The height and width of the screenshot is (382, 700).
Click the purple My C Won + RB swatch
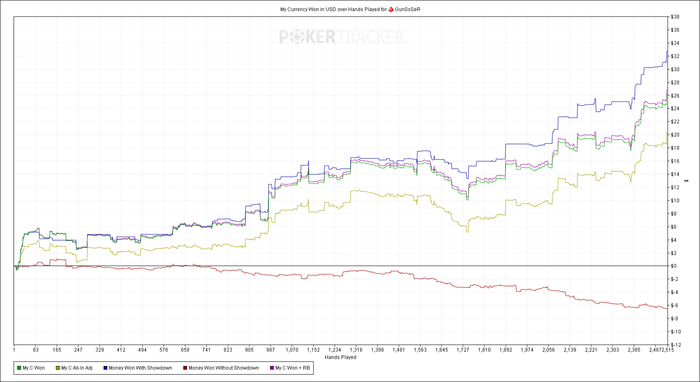point(271,368)
